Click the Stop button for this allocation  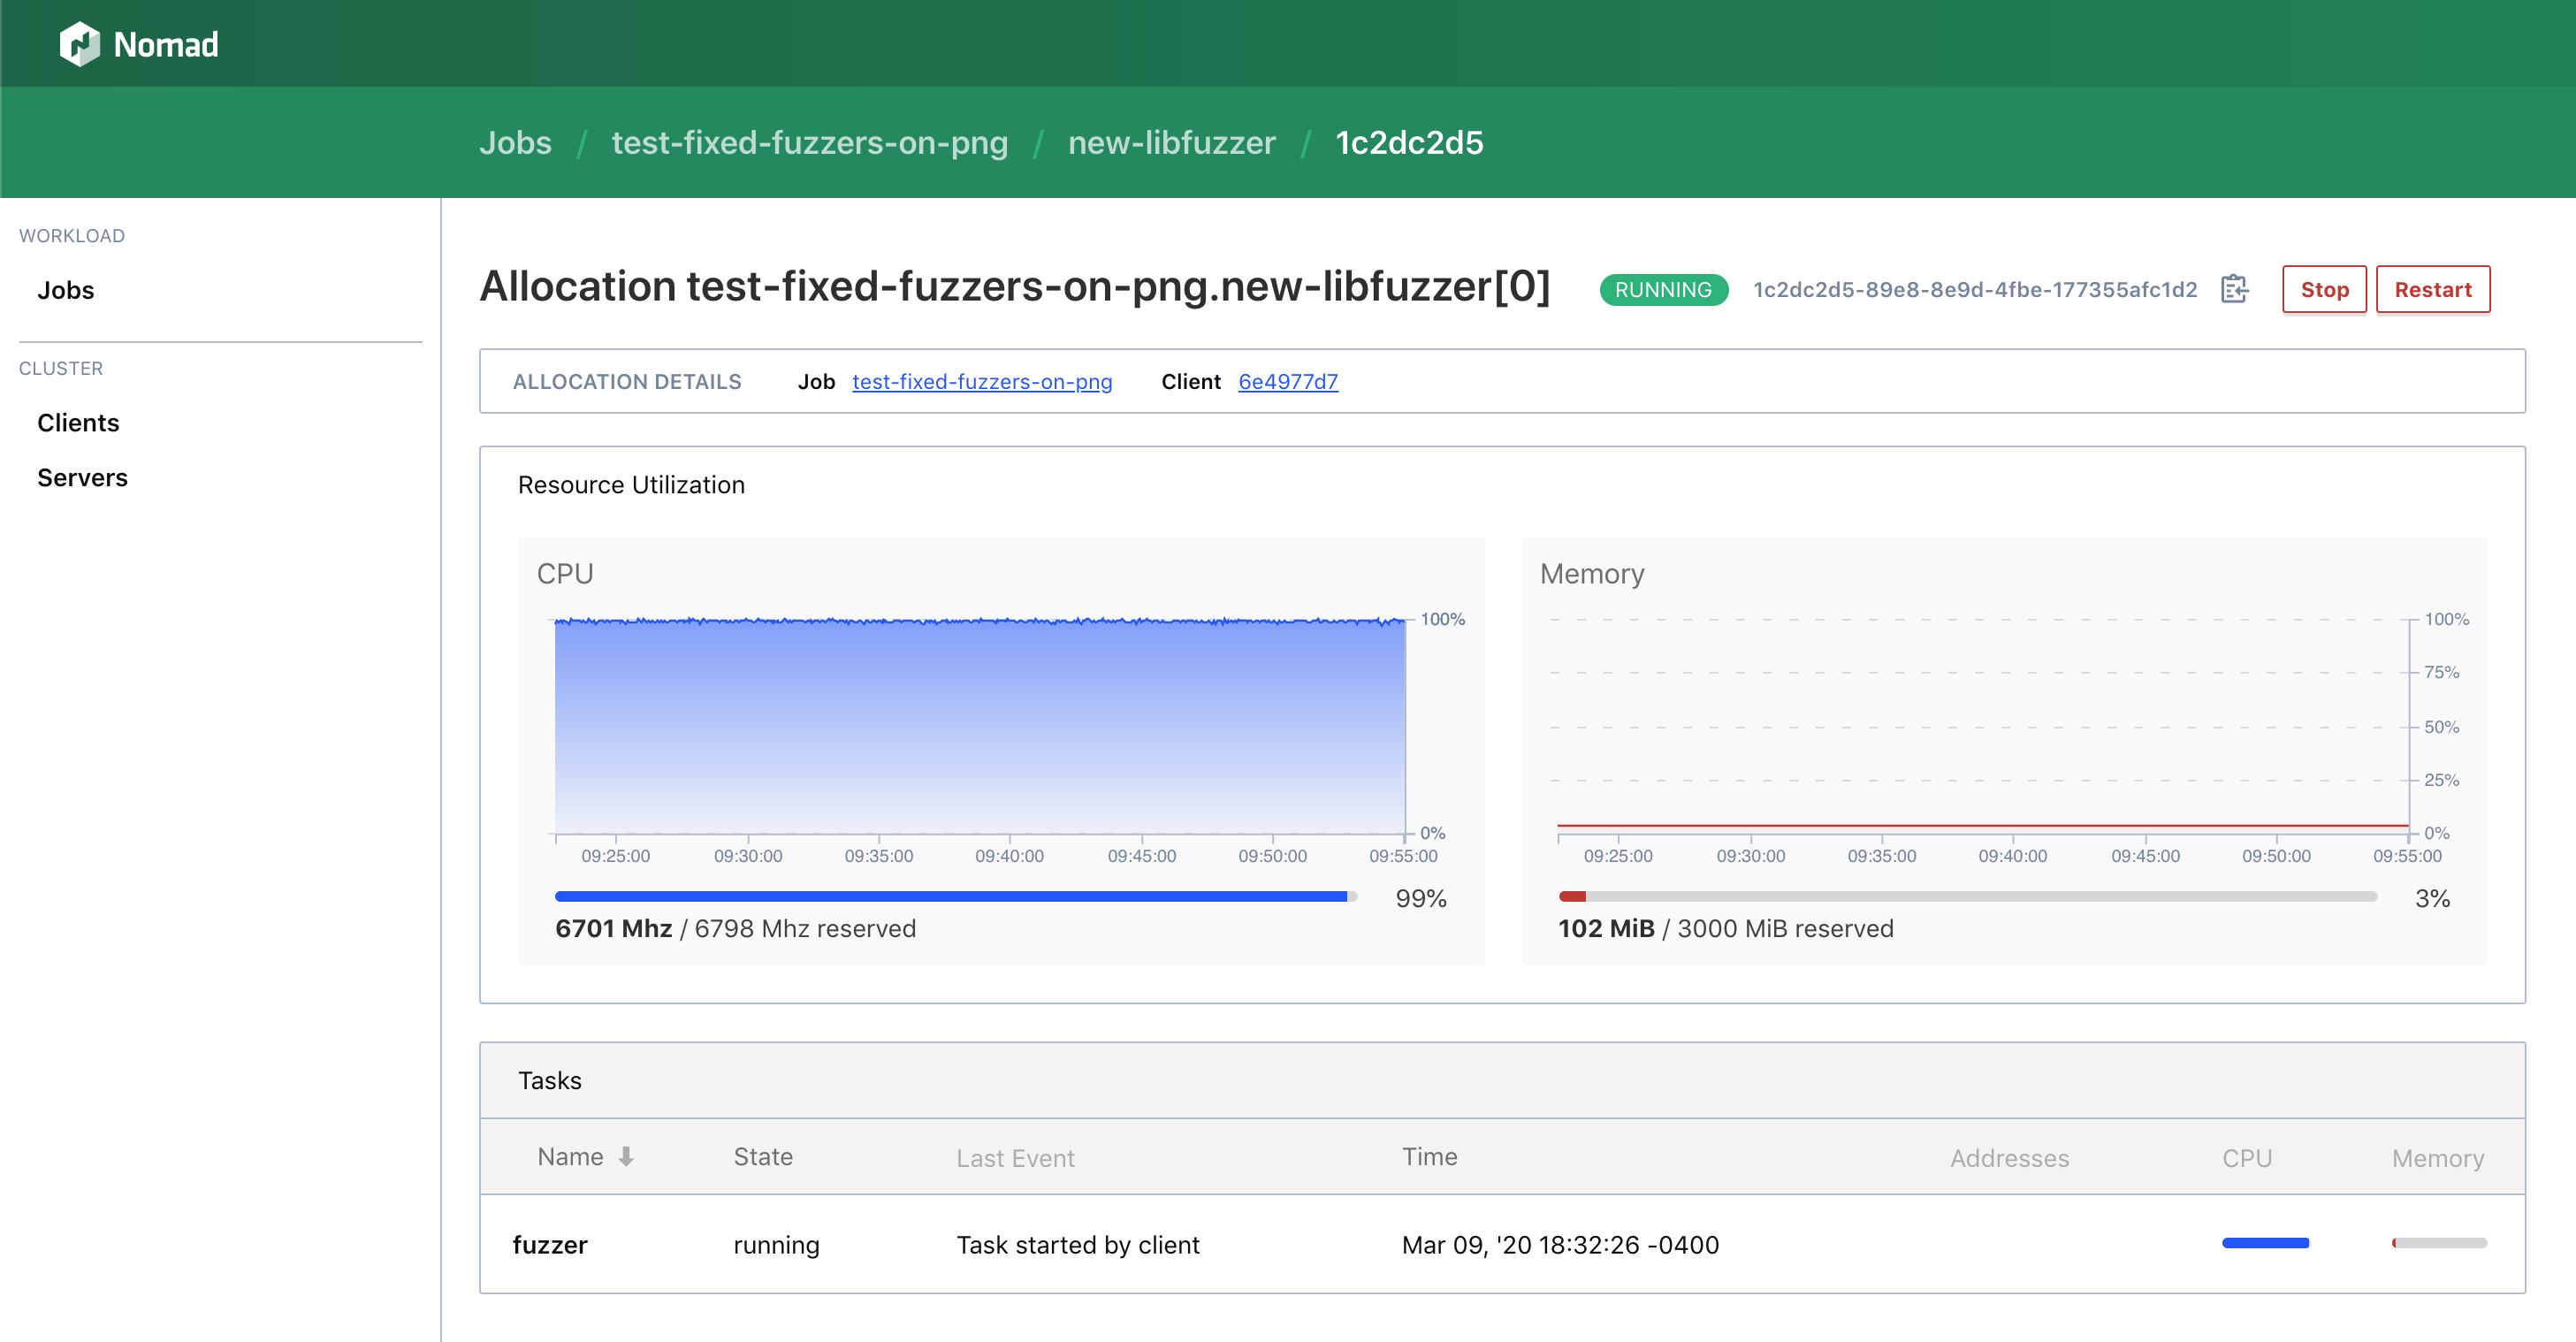point(2321,288)
